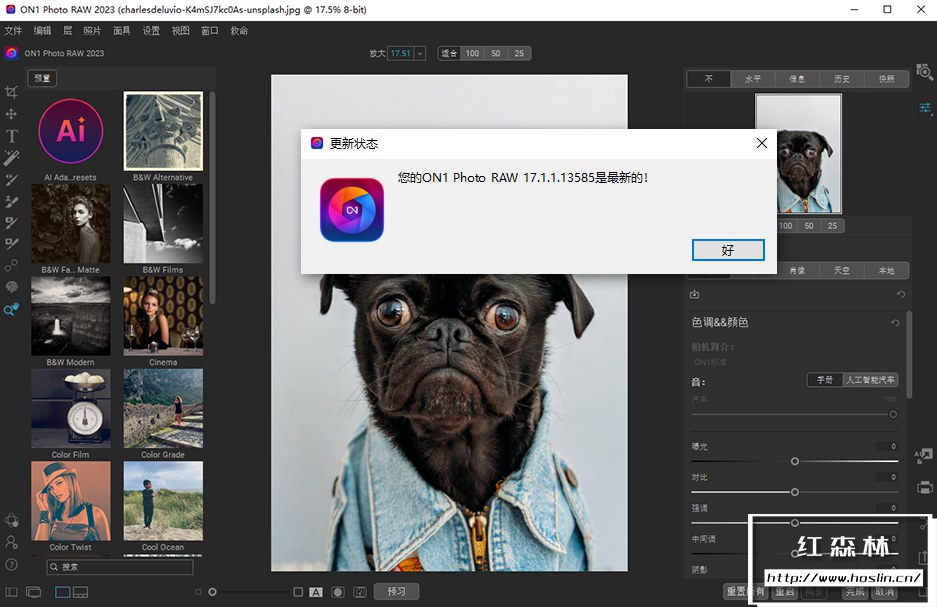
Task: Select the Move/Transform tool
Action: pyautogui.click(x=11, y=114)
